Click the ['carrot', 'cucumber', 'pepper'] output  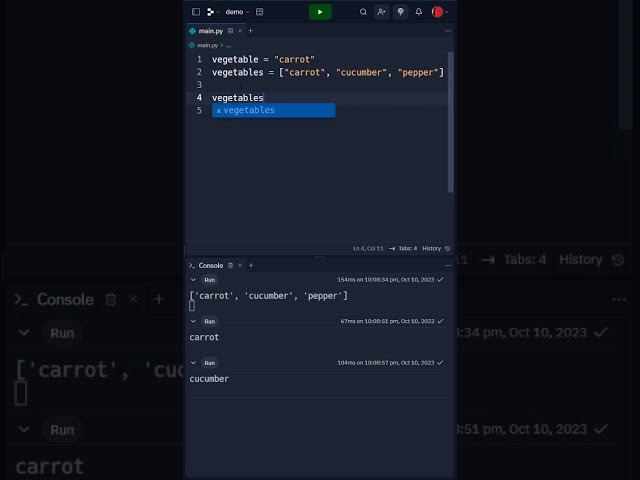coord(269,296)
